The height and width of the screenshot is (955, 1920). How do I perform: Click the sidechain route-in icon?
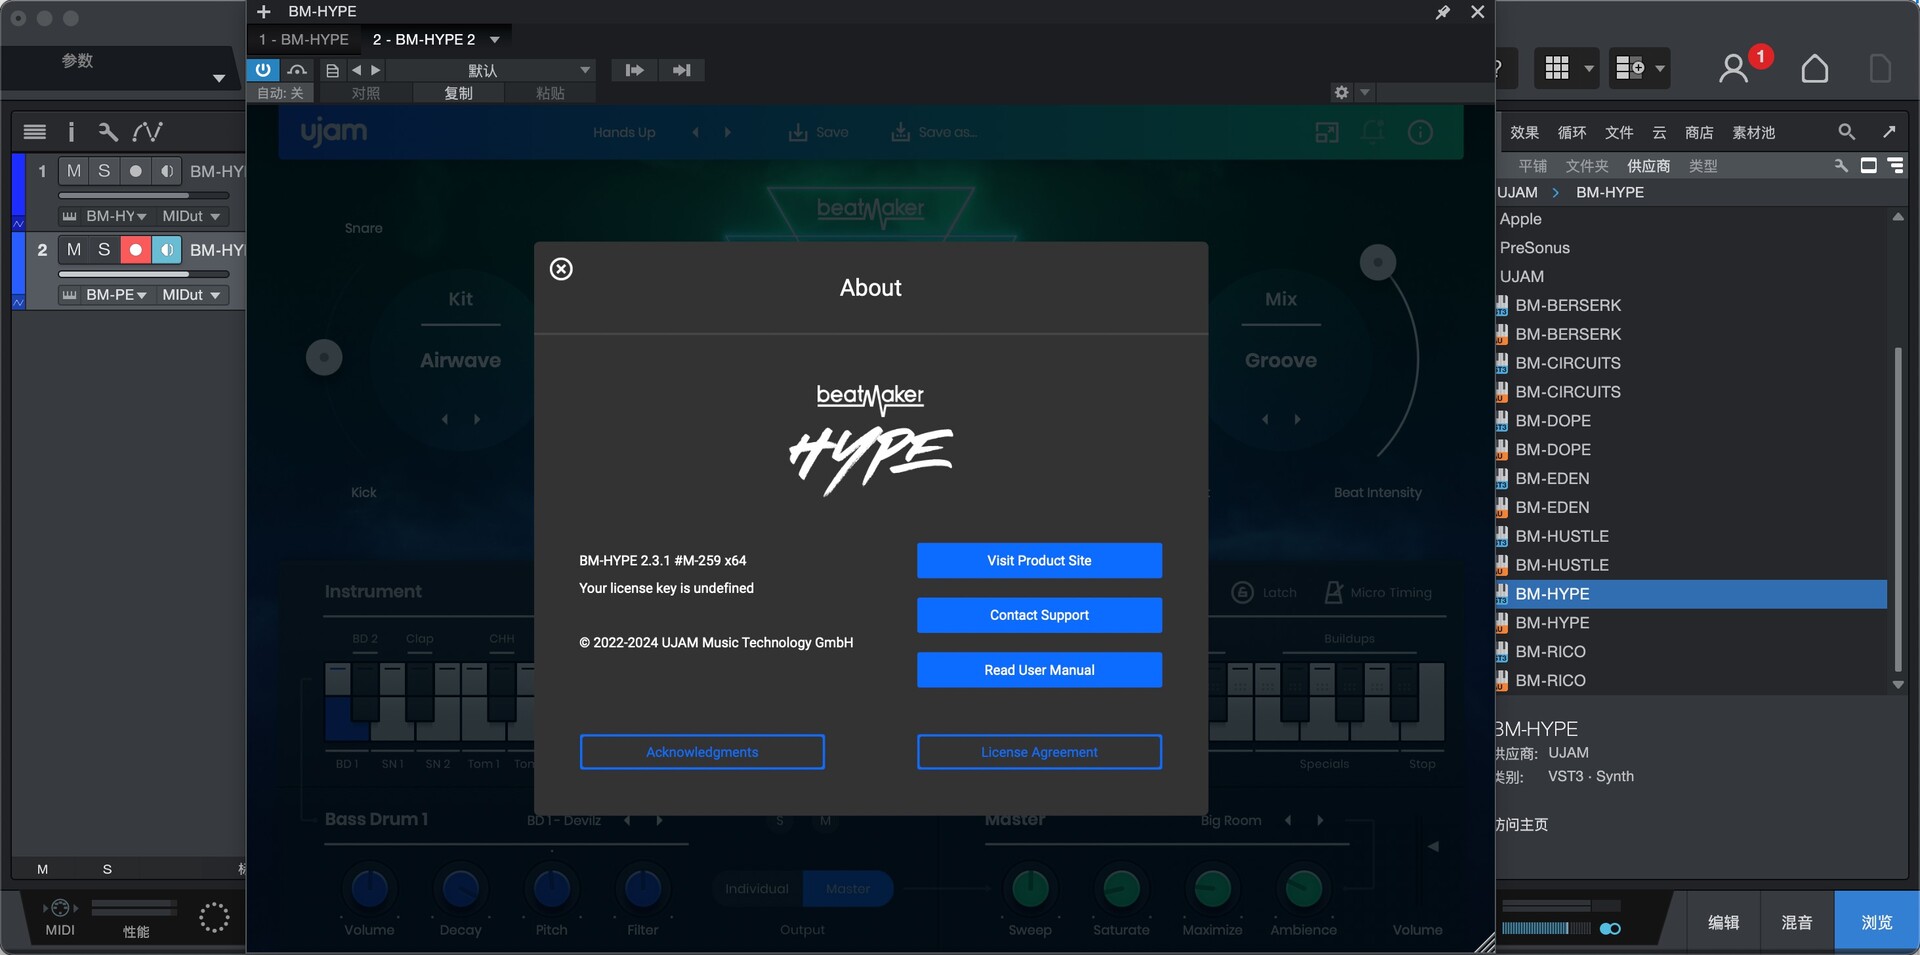[634, 70]
